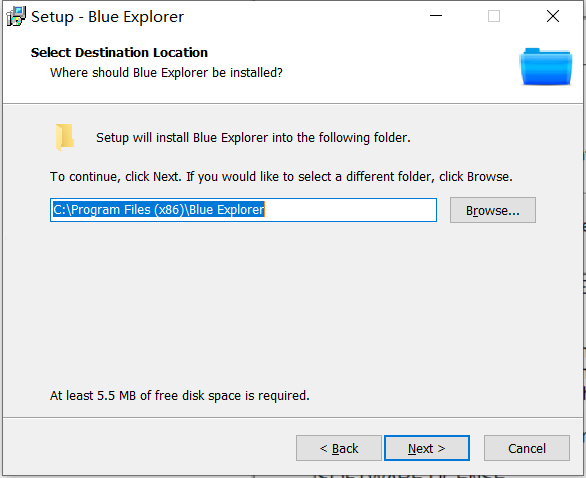Minimize the Setup window
The width and height of the screenshot is (586, 478).
(x=436, y=16)
